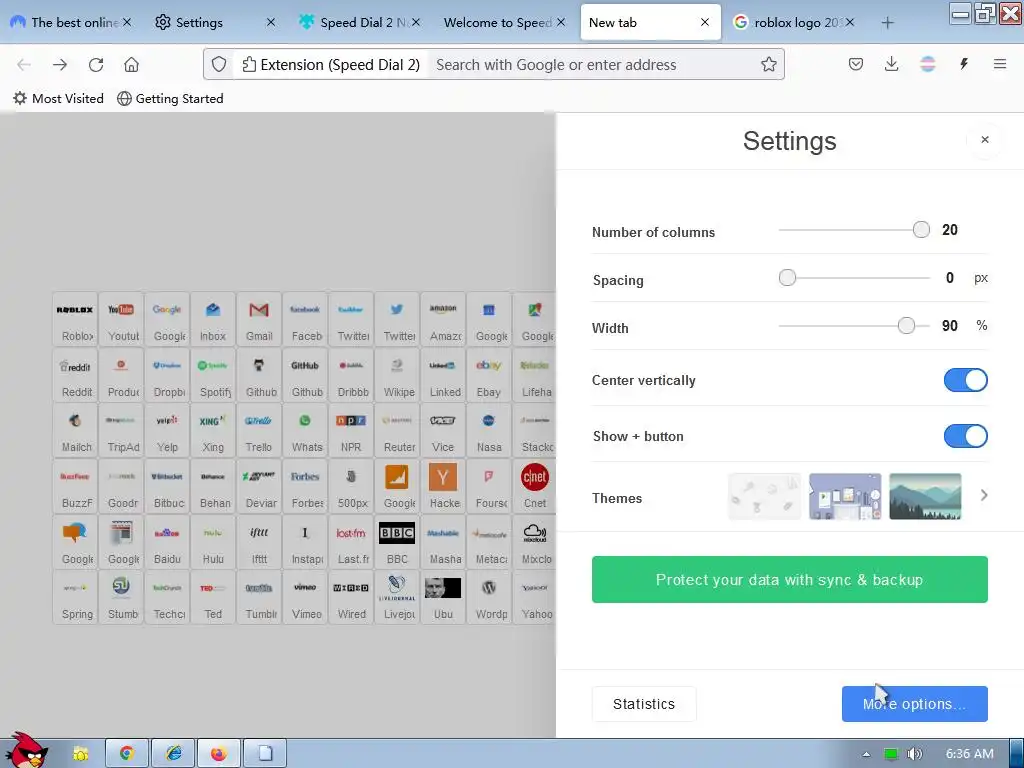
Task: Close the Settings panel
Action: (x=985, y=140)
